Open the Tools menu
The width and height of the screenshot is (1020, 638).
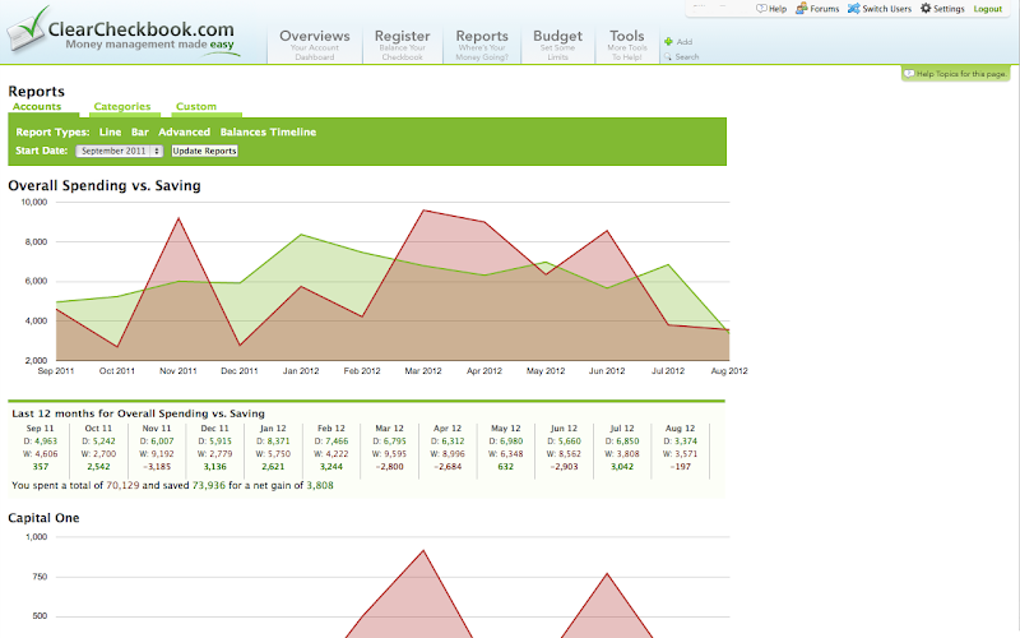(627, 44)
